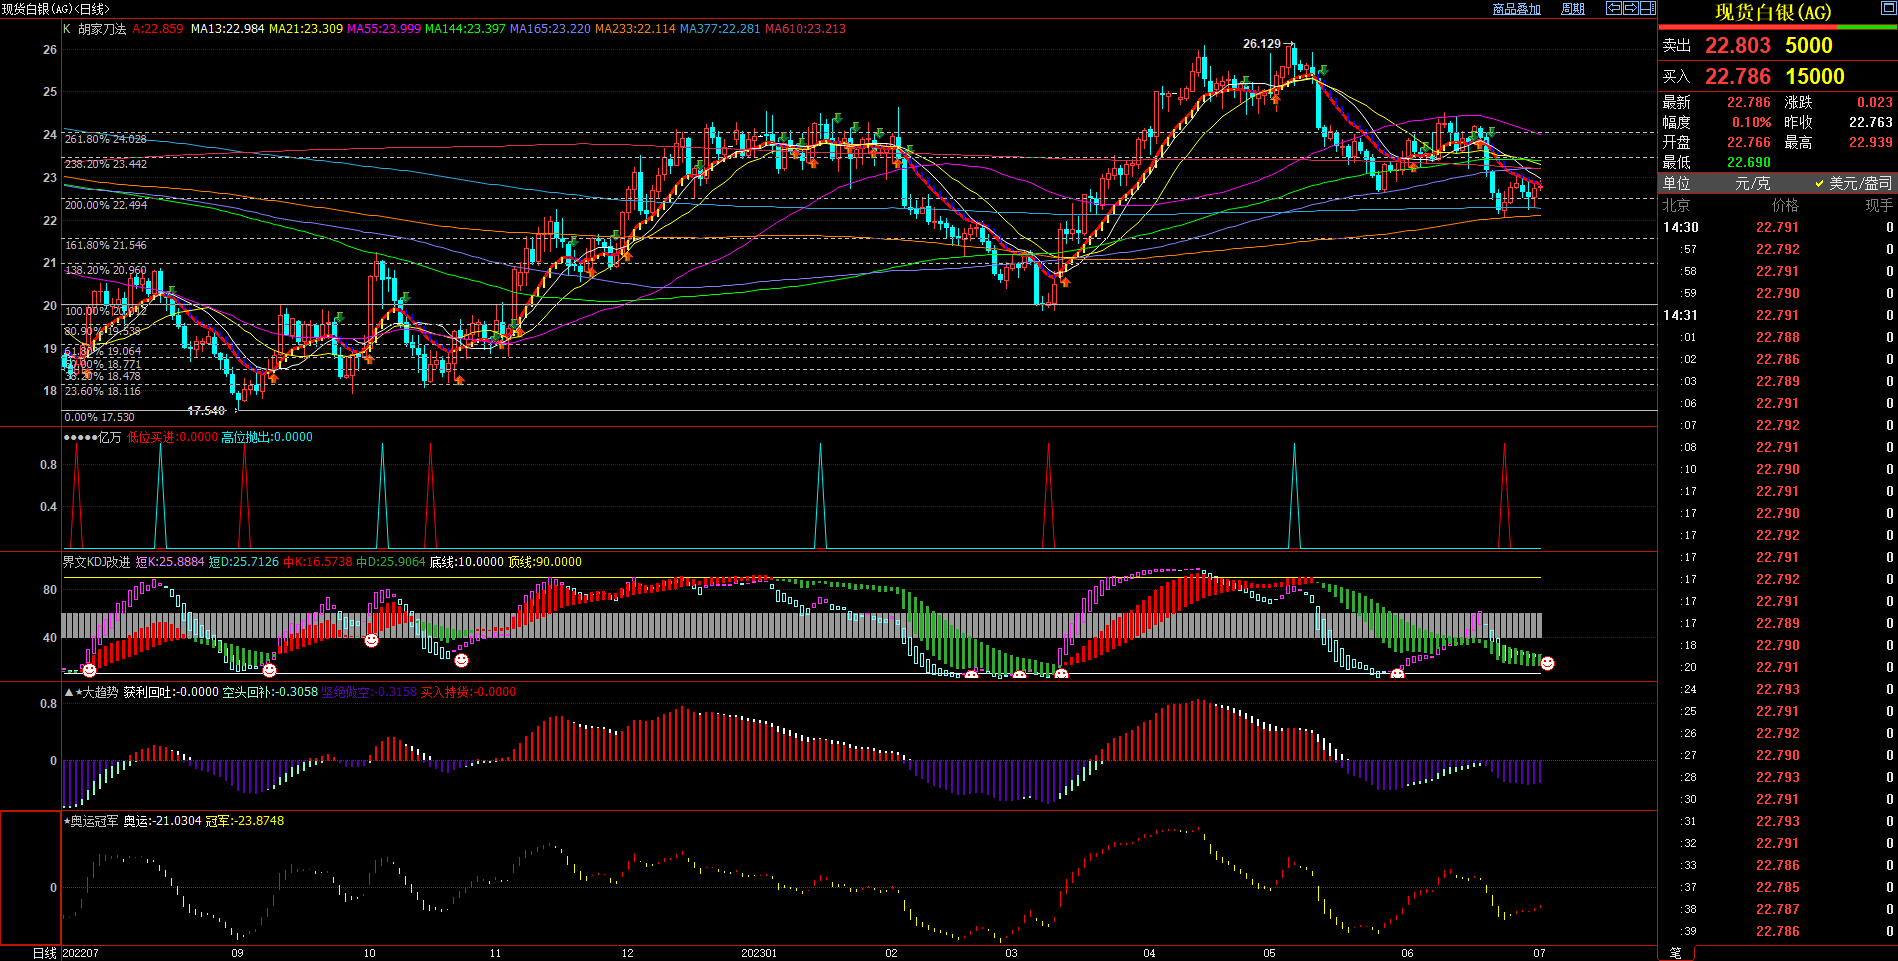Maximize the quote panel via square icon
This screenshot has height=961, width=1898.
pos(1888,9)
